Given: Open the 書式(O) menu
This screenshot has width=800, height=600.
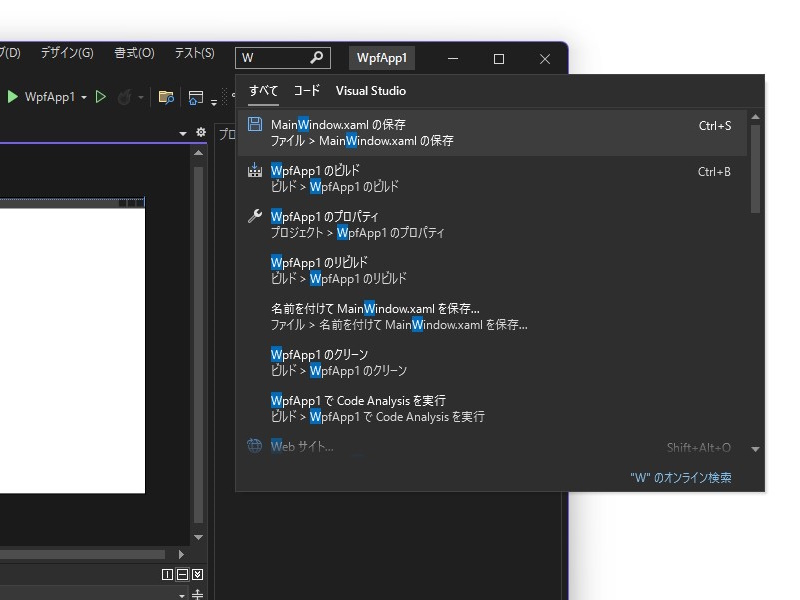Looking at the screenshot, I should (134, 53).
